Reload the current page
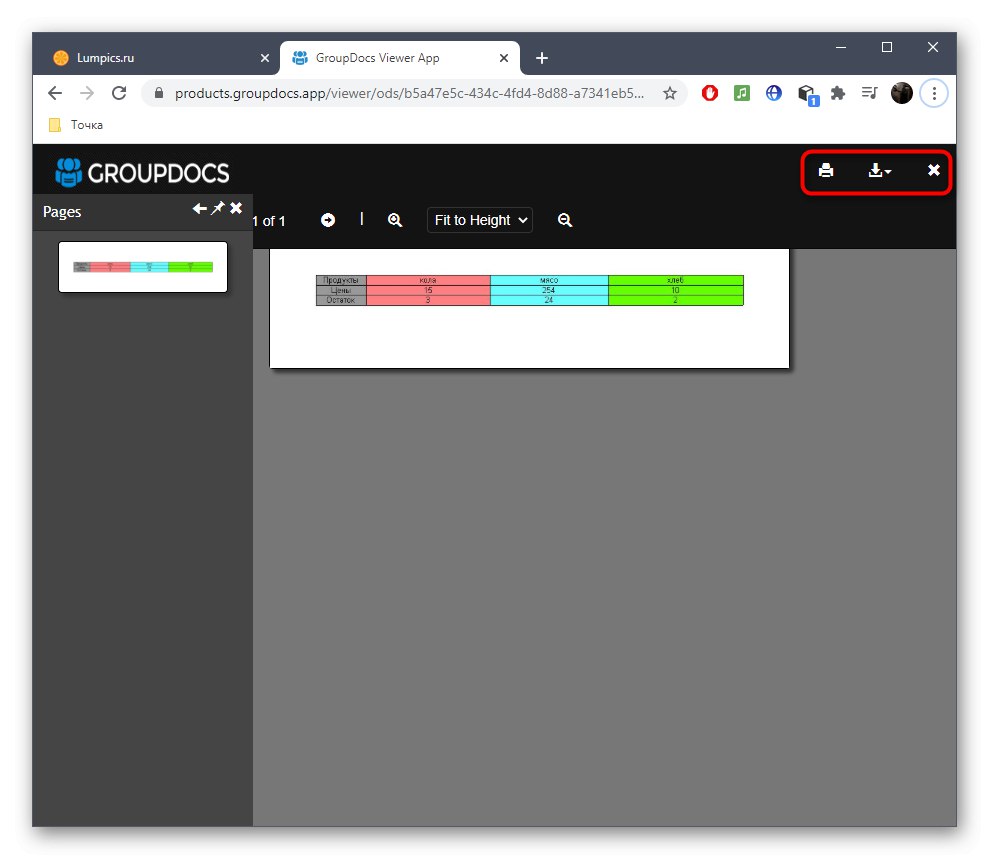 pos(119,93)
